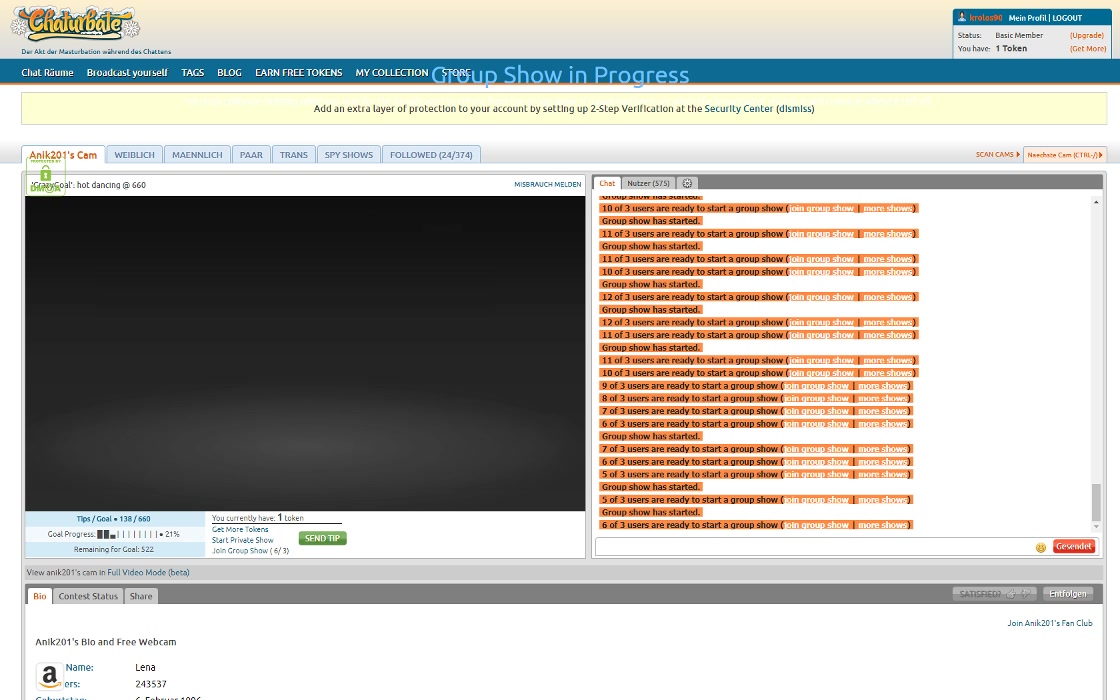Click the green SEND TIP button
Viewport: 1120px width, 700px height.
pyautogui.click(x=322, y=538)
